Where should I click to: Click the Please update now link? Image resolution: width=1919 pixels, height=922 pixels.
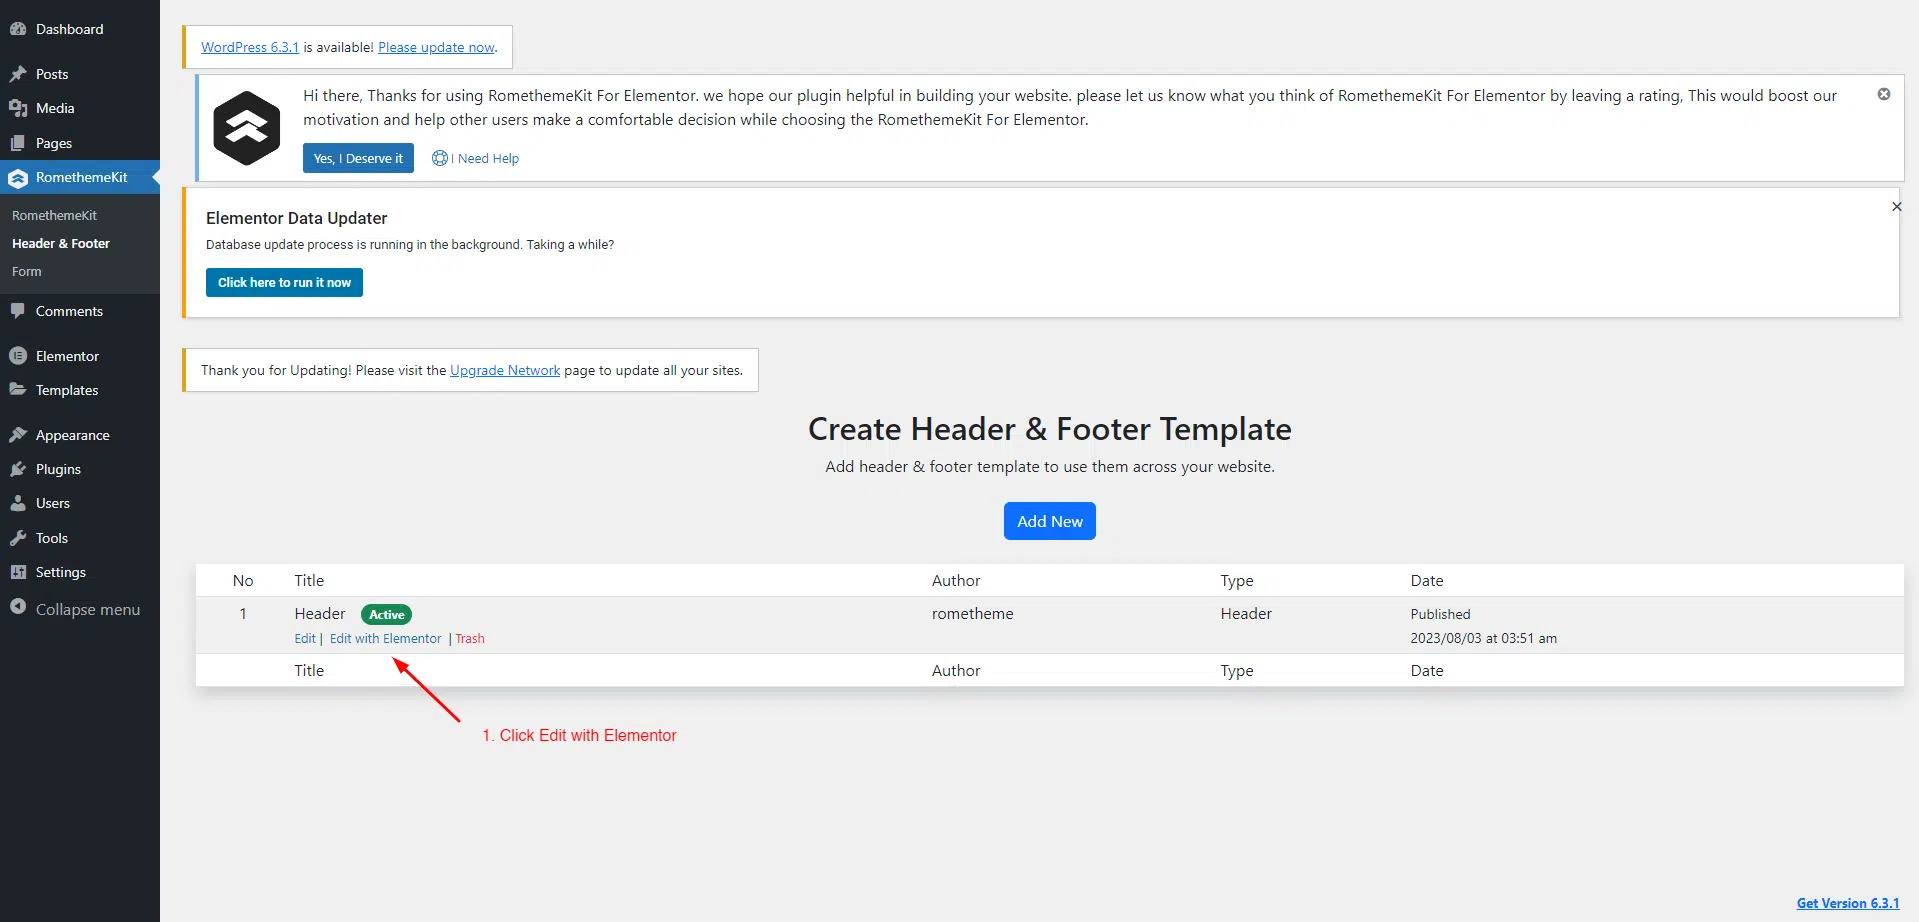(436, 47)
